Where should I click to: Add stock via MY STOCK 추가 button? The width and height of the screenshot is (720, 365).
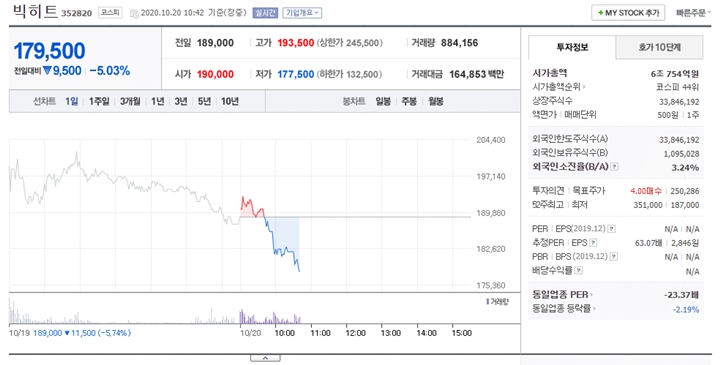click(628, 13)
